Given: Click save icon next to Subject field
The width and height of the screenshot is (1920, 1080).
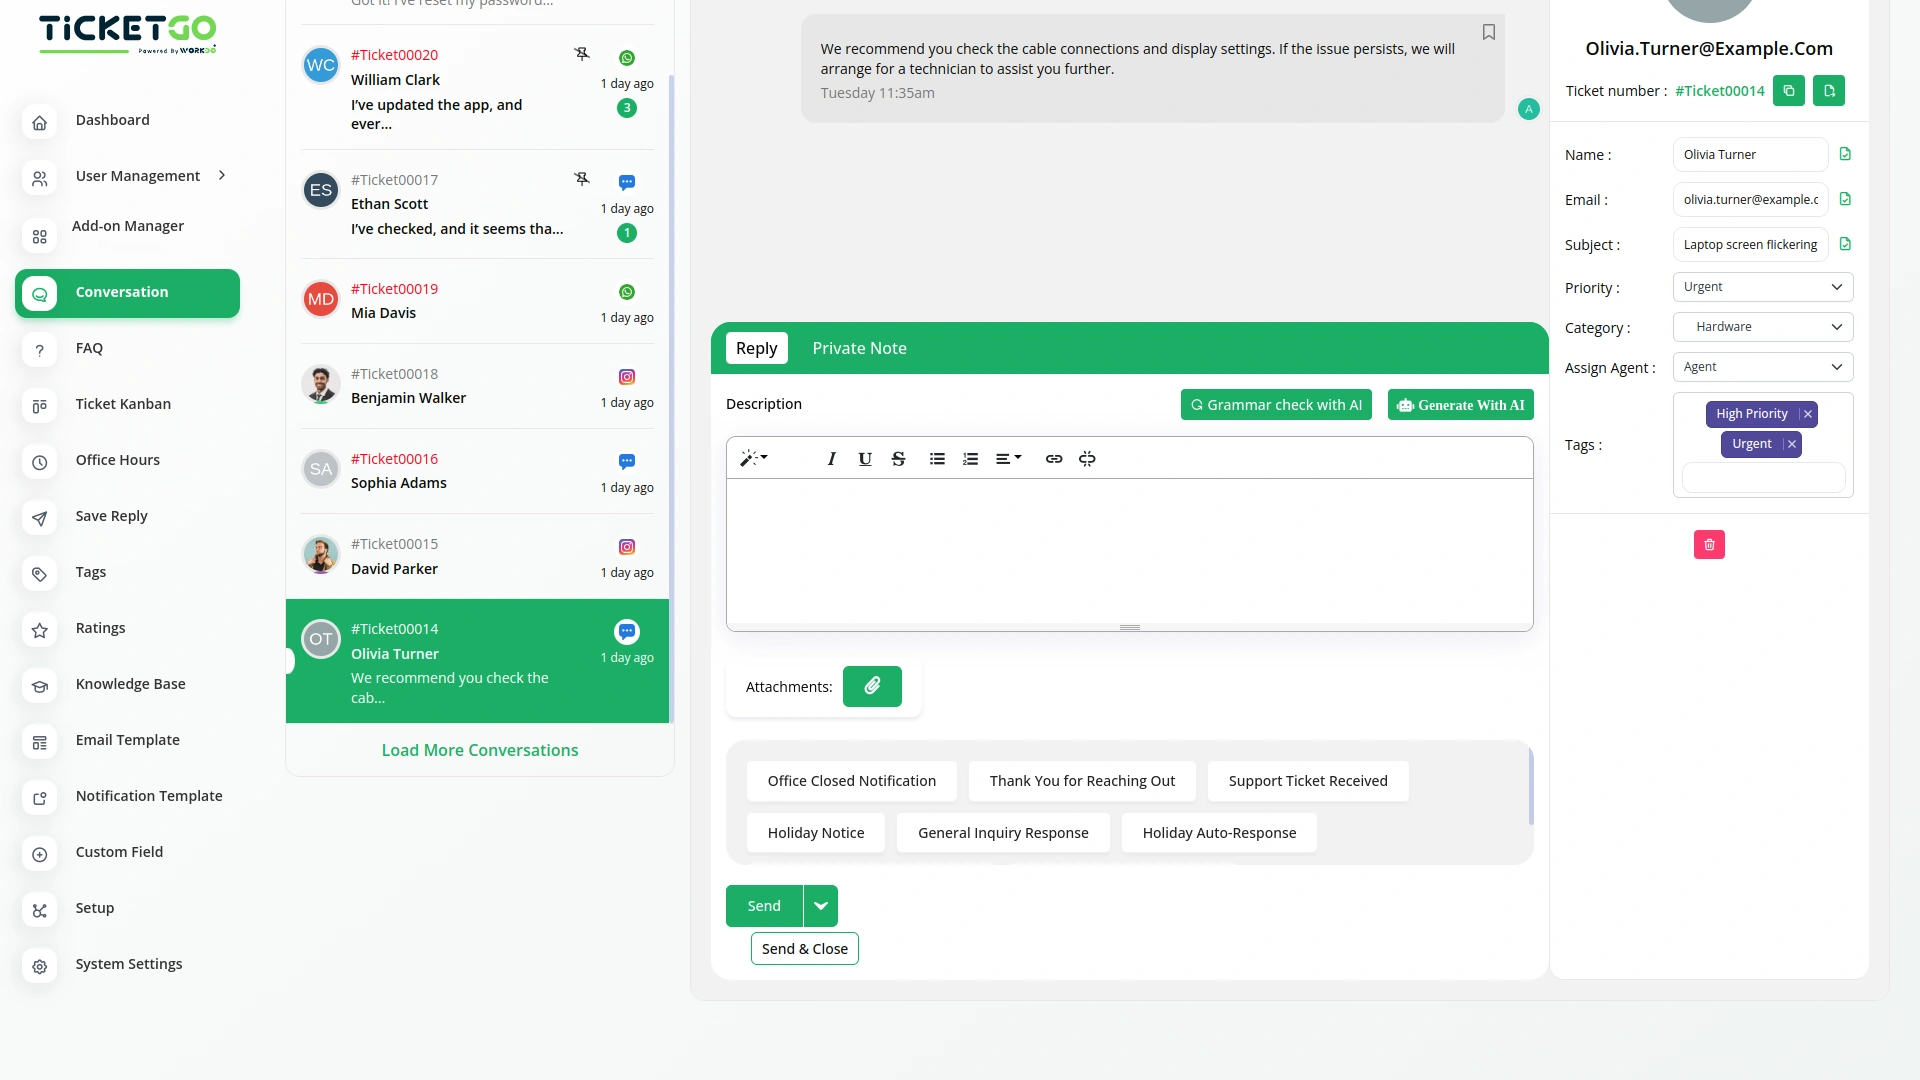Looking at the screenshot, I should pos(1845,245).
